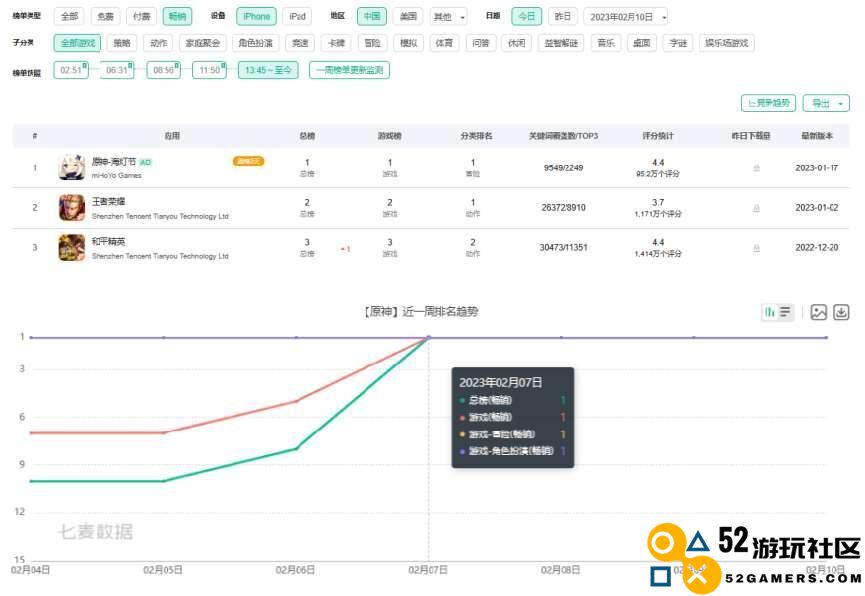Click the chart data point at 02月07日
The width and height of the screenshot is (865, 596).
coord(429,337)
